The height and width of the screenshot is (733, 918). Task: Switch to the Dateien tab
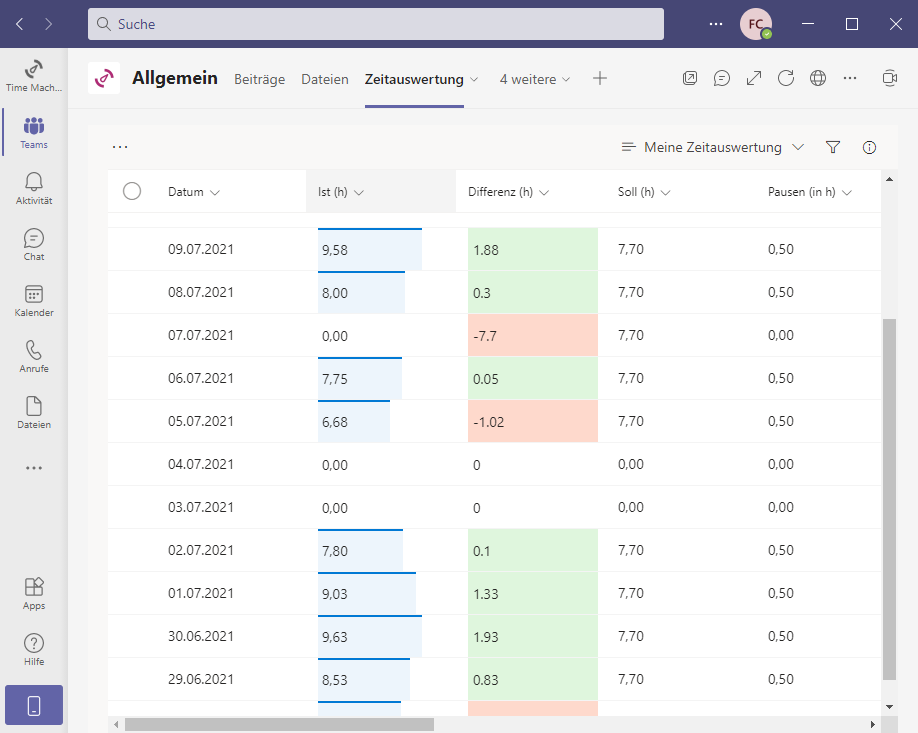[325, 79]
